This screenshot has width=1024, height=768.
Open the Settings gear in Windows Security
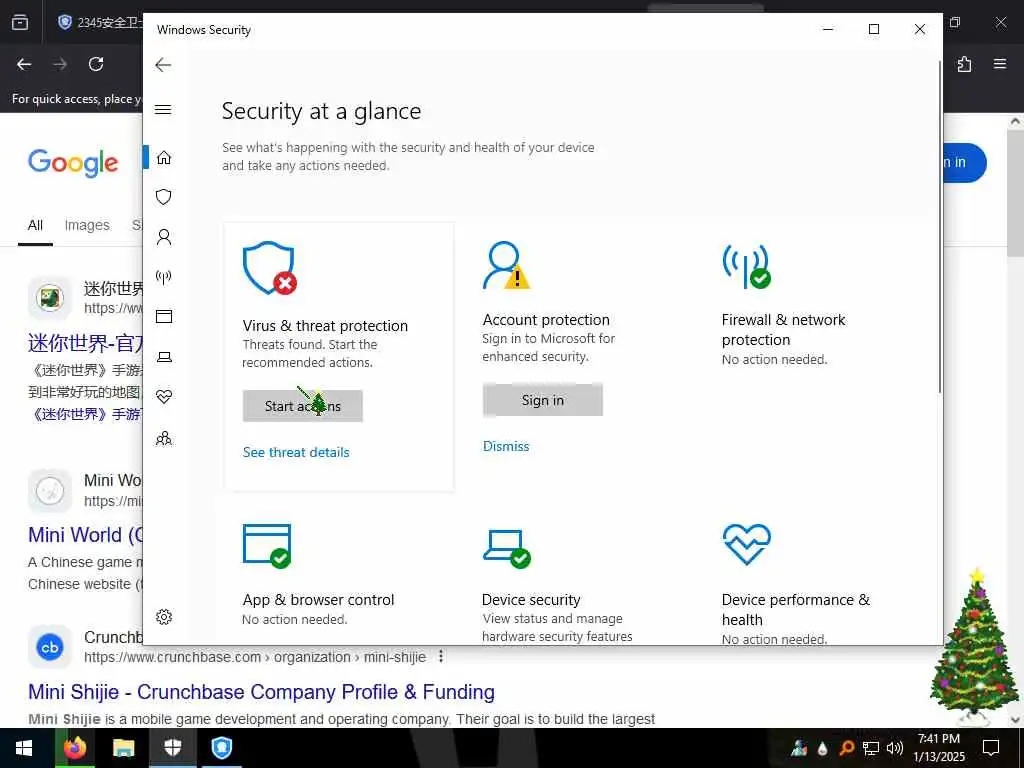164,616
